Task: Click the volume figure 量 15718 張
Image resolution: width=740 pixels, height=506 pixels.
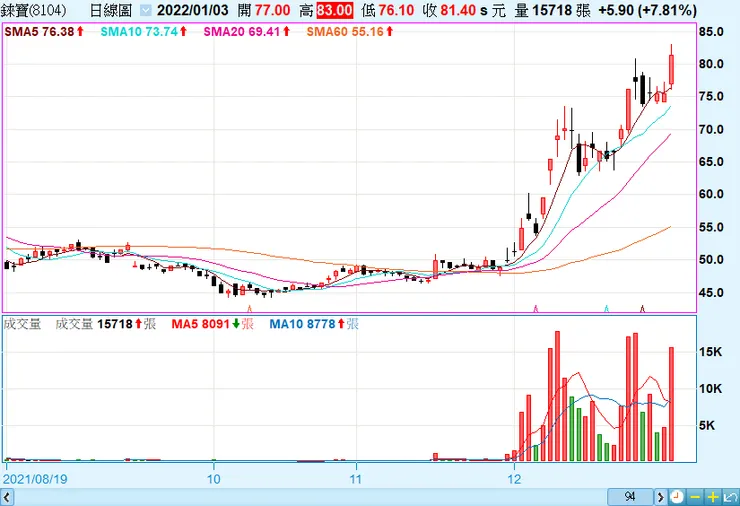Action: [553, 10]
